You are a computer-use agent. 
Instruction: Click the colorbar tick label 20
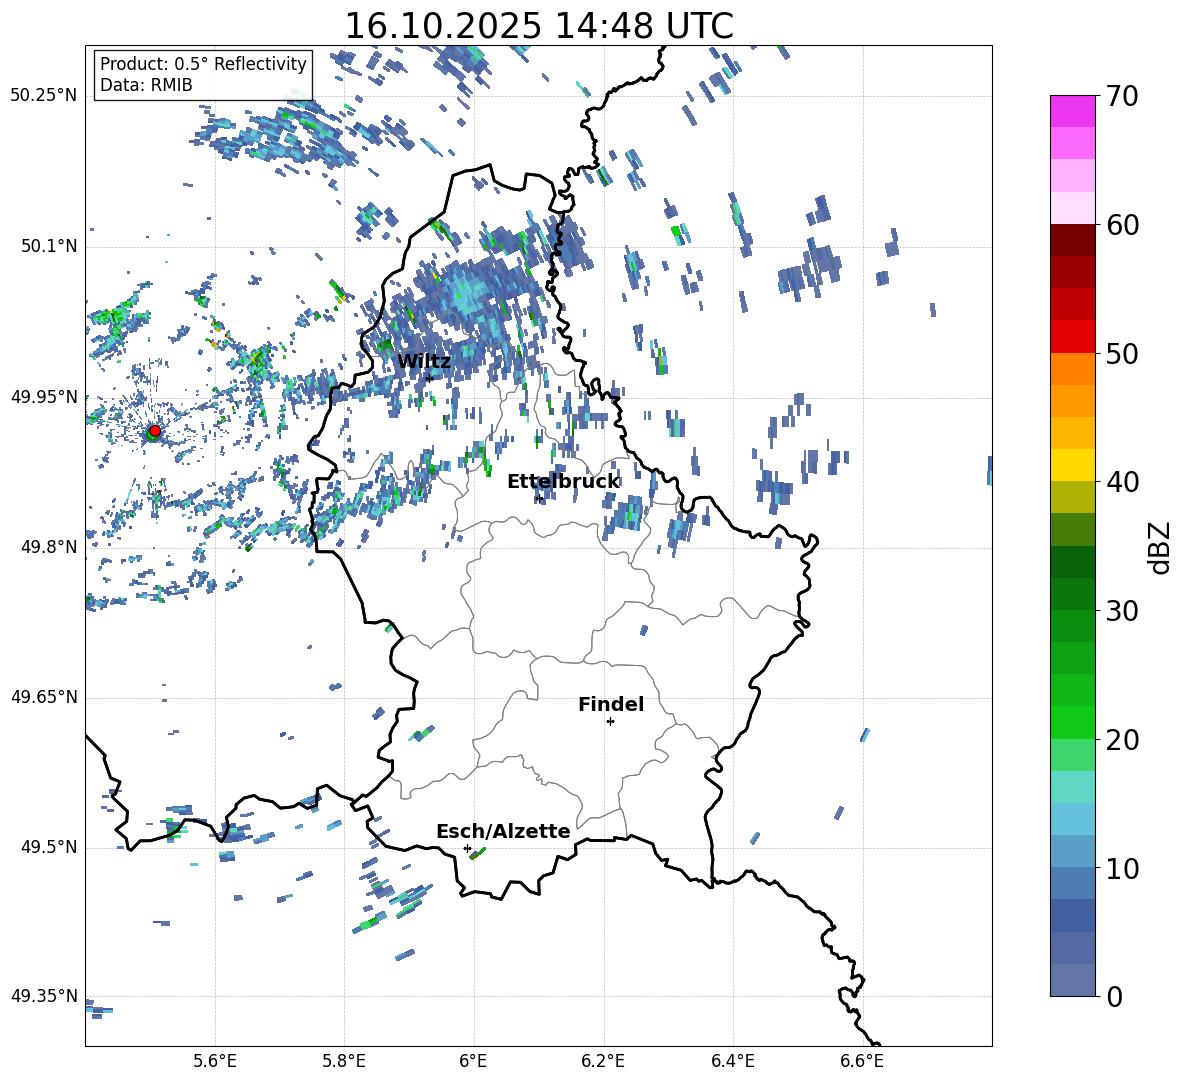(1122, 740)
